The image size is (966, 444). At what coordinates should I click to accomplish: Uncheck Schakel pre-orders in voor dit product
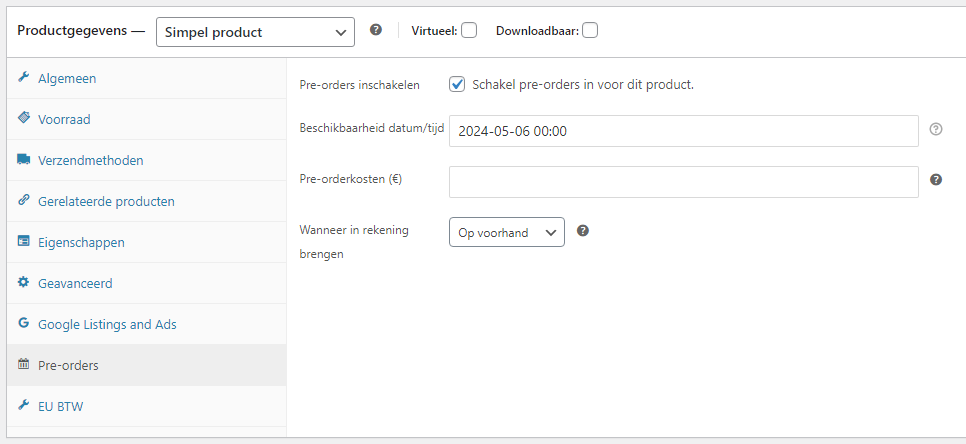point(457,84)
